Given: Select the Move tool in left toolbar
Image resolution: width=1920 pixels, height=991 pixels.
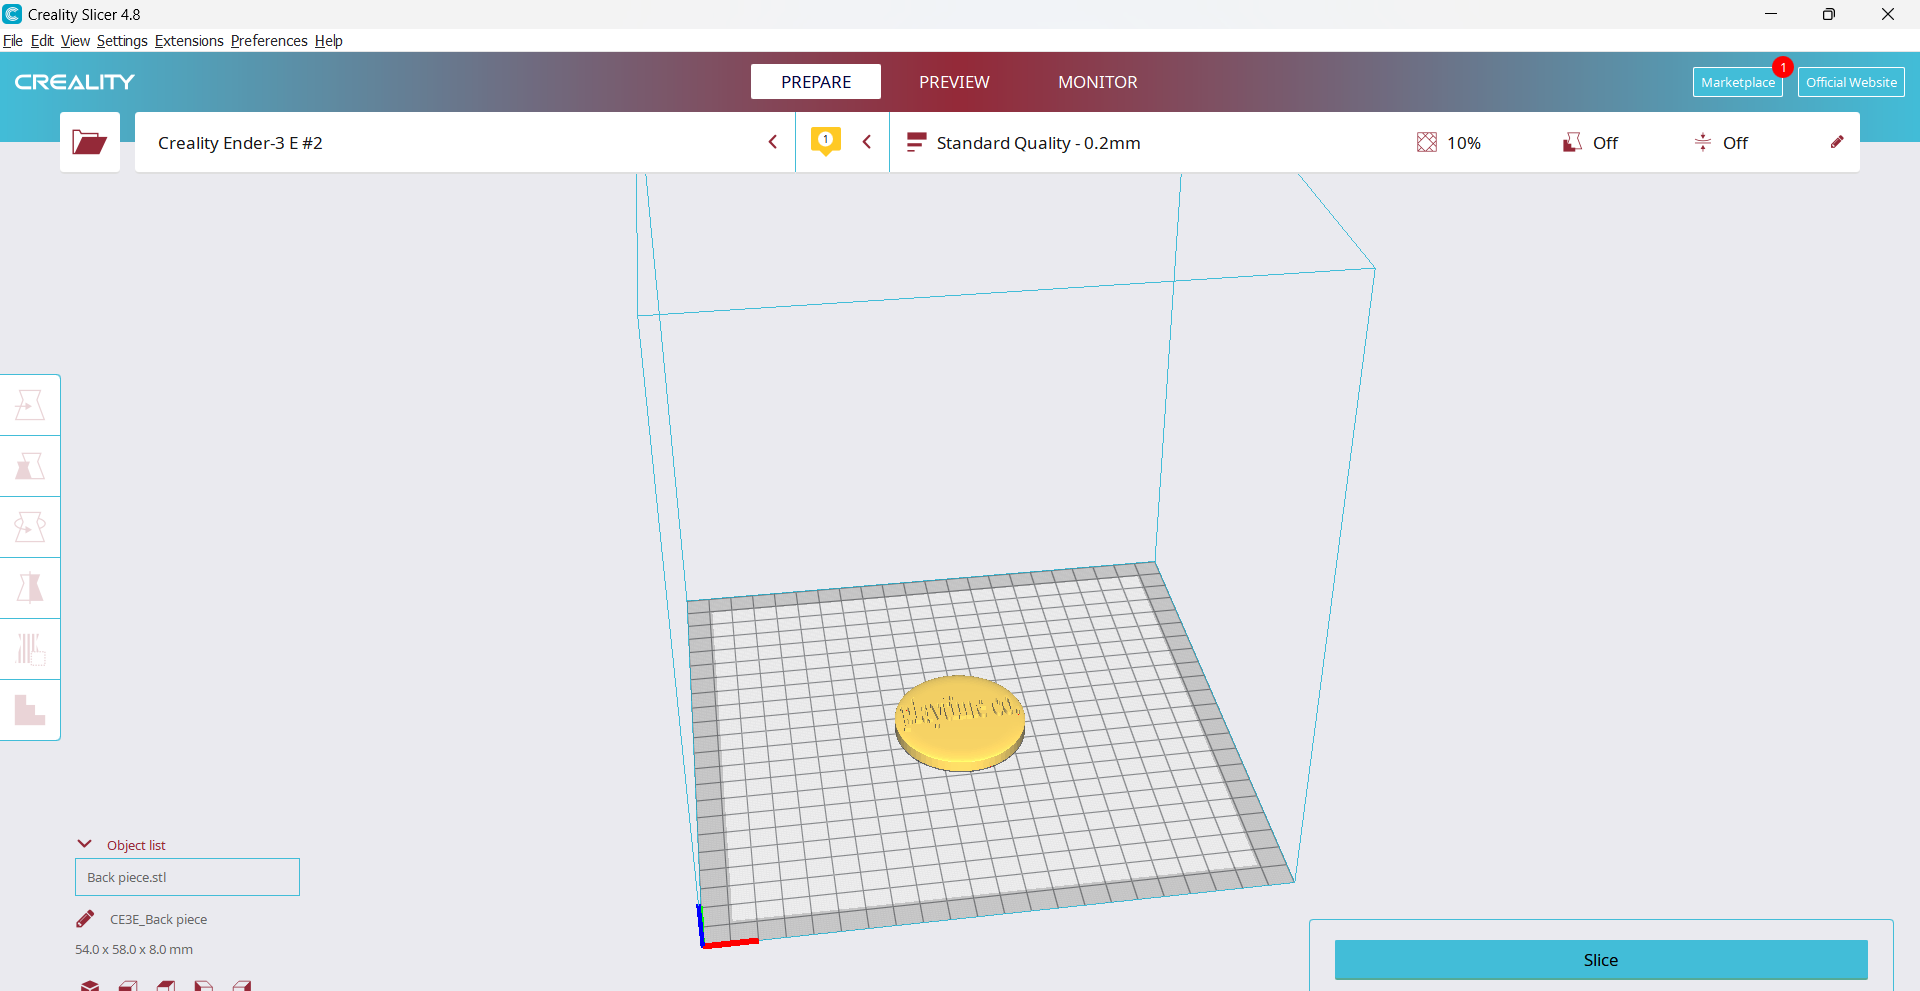Looking at the screenshot, I should coord(30,405).
